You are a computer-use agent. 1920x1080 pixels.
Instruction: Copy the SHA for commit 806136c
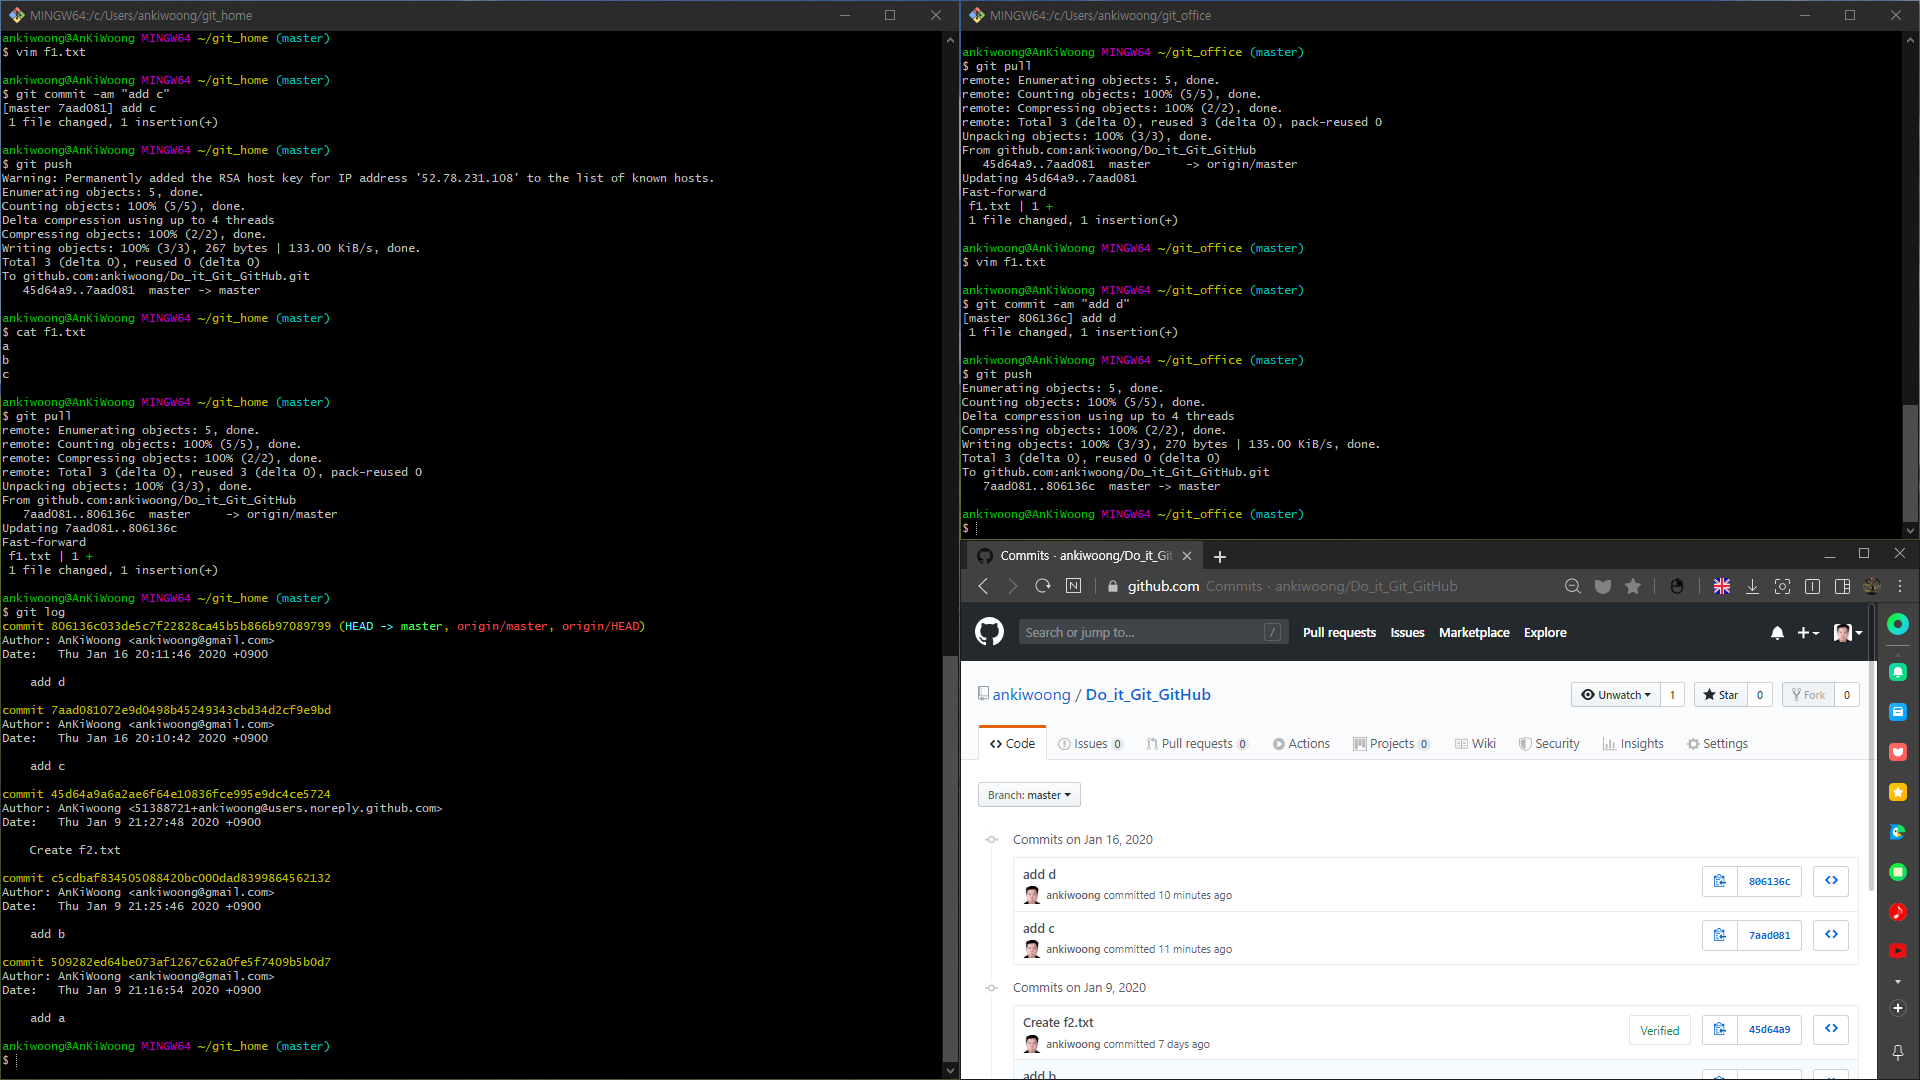click(x=1720, y=881)
